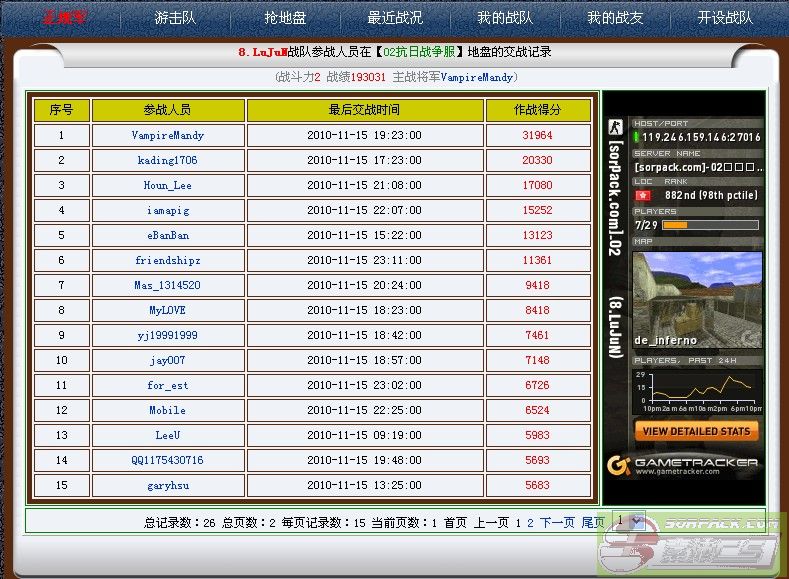This screenshot has height=579, width=789.
Task: Open player VampireMandy in the participants list
Action: pyautogui.click(x=167, y=135)
